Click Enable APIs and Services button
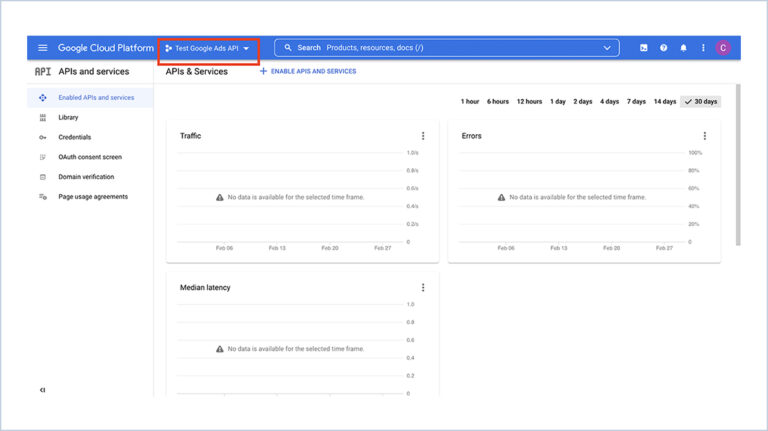This screenshot has width=768, height=431. pyautogui.click(x=308, y=71)
